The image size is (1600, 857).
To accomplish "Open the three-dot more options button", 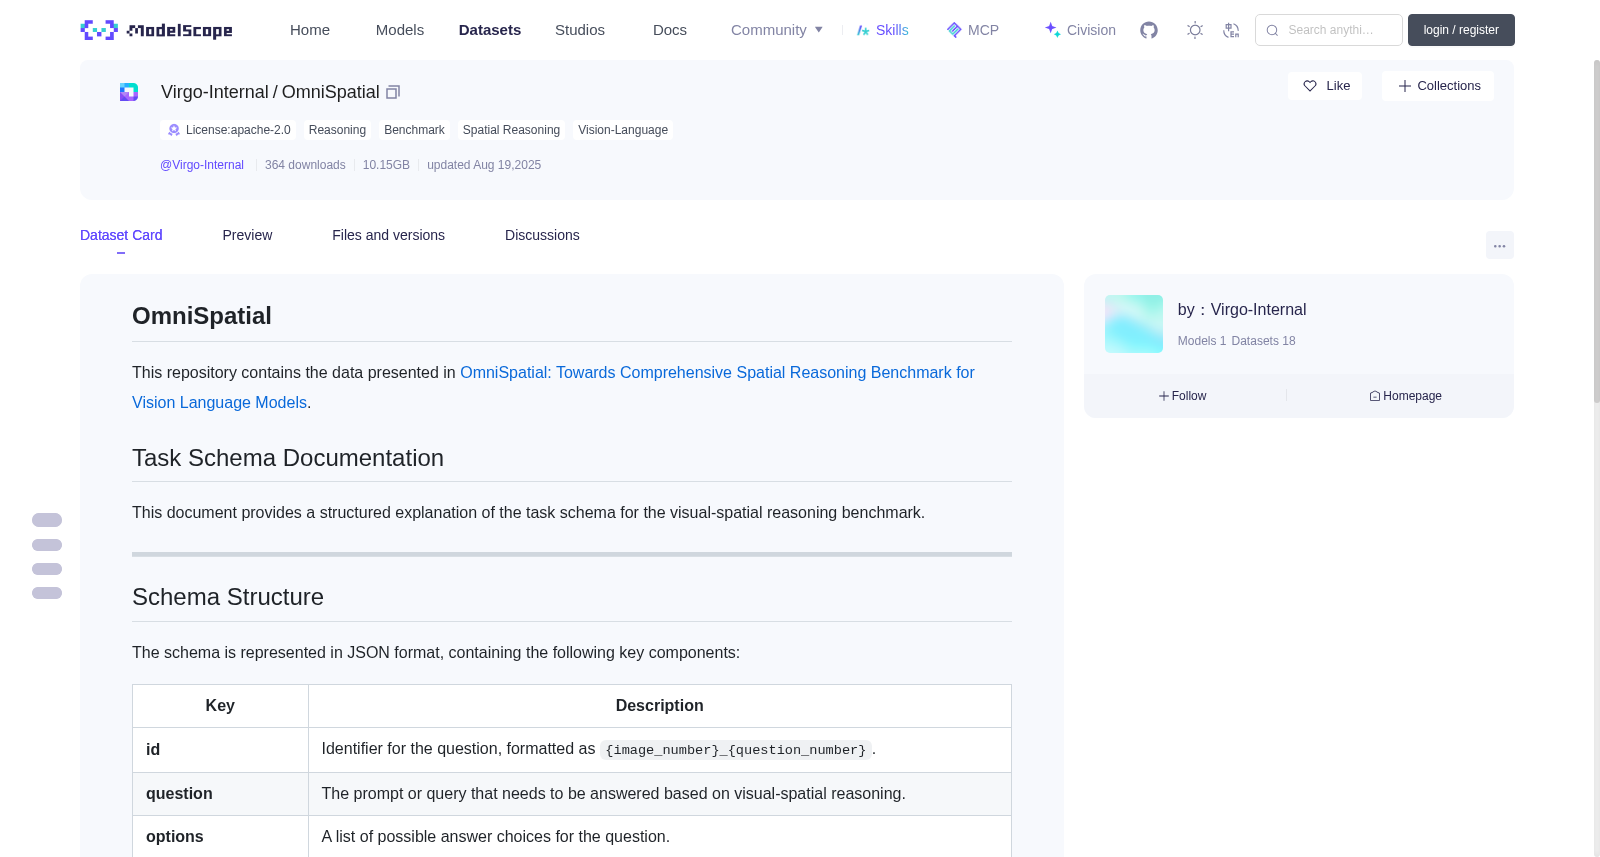I will click(1499, 245).
